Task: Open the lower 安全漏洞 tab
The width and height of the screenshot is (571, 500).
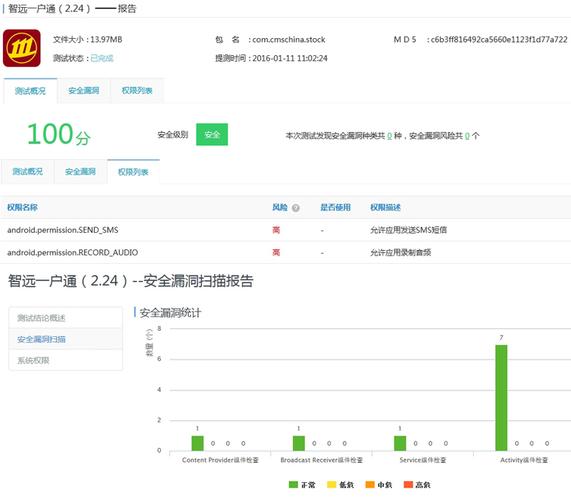Action: (x=80, y=172)
